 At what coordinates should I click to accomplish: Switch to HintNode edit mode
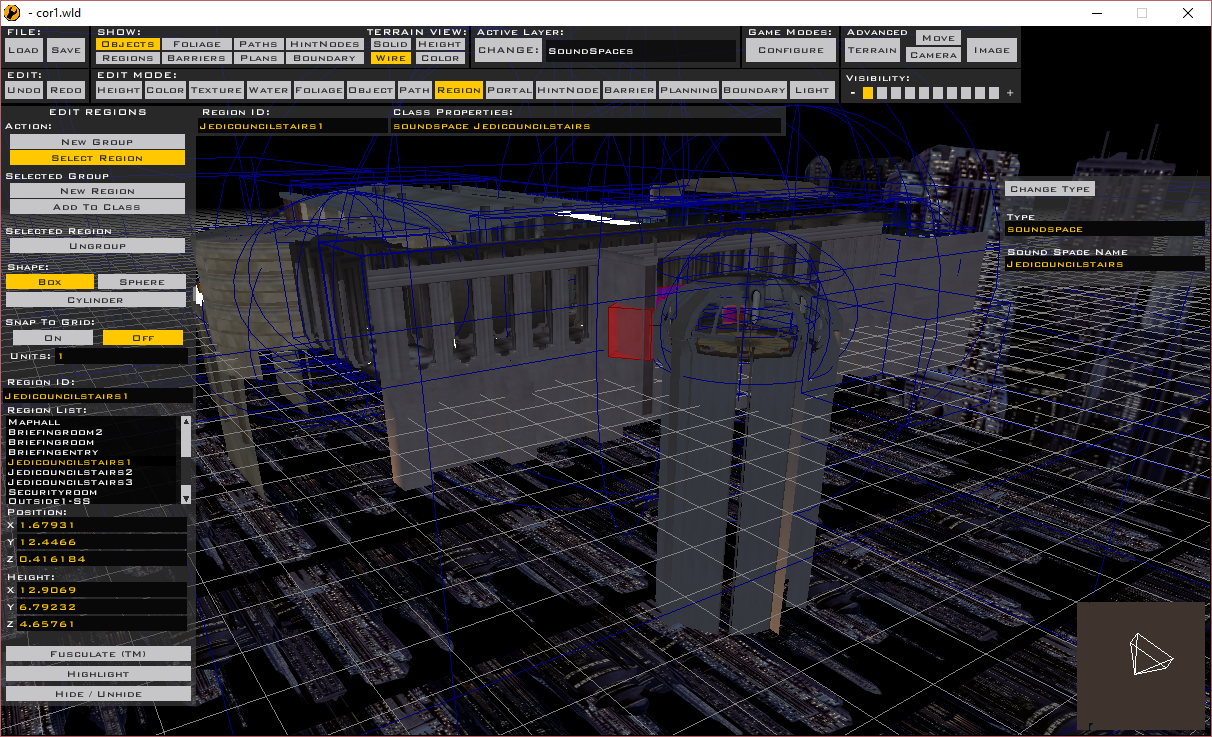coord(568,90)
